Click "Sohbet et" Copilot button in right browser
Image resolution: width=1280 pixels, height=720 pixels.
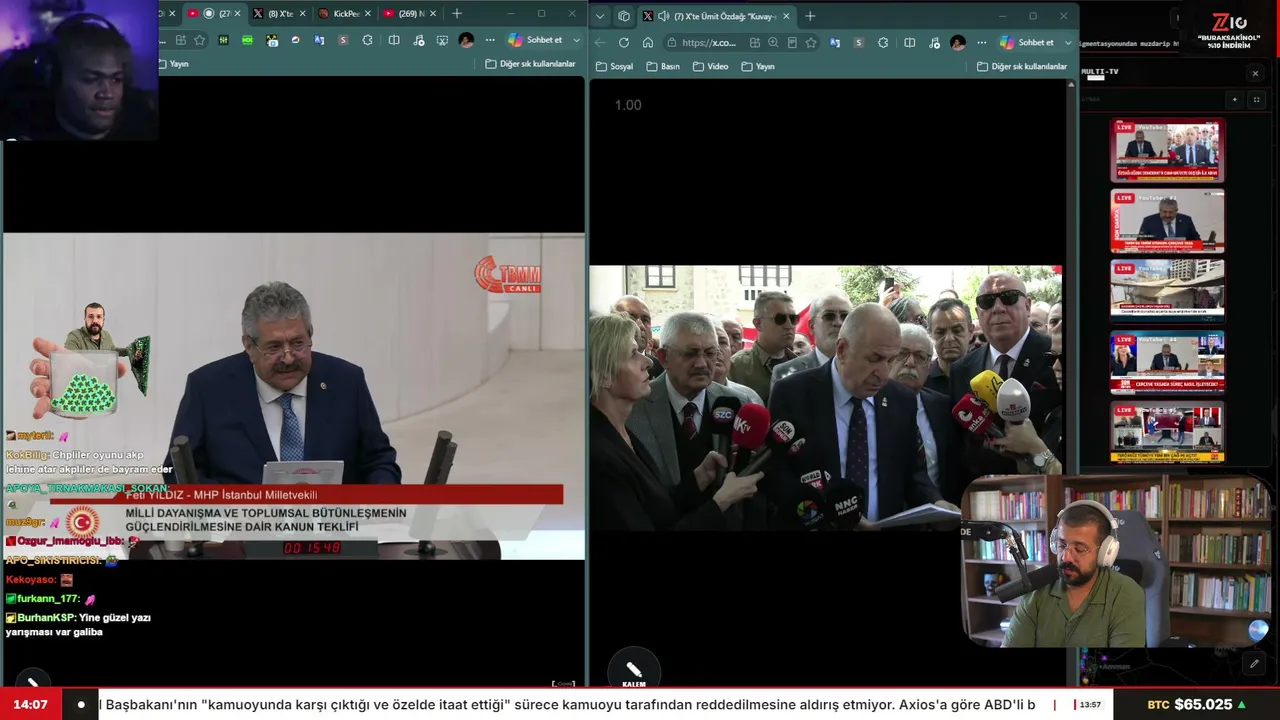click(x=1027, y=43)
